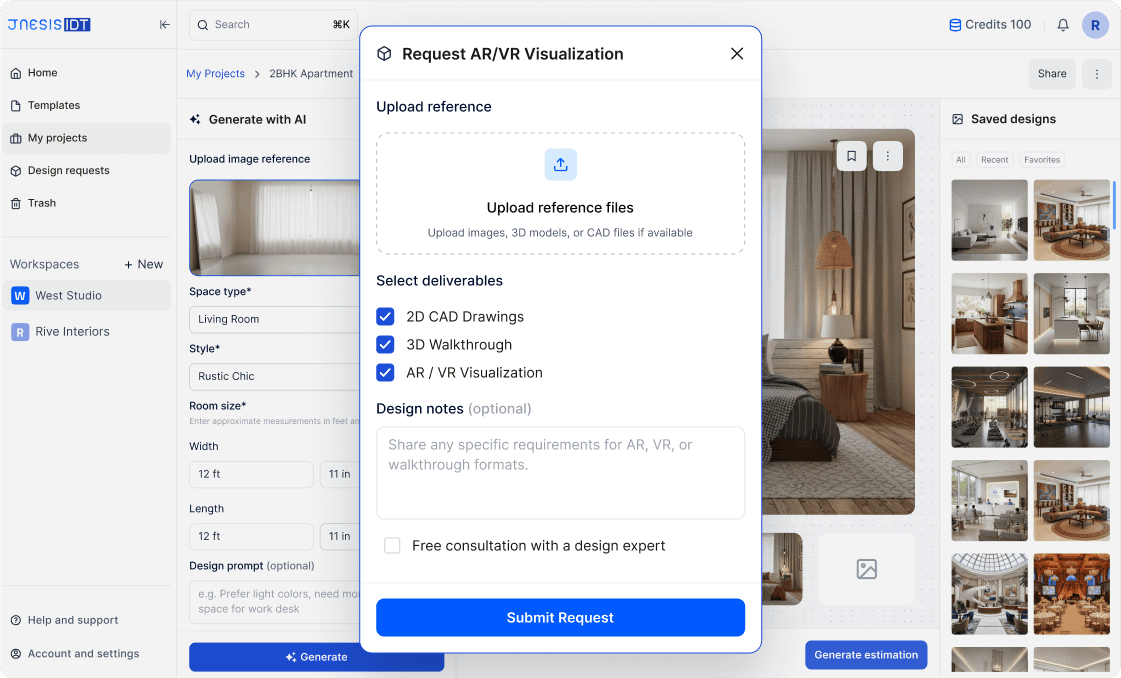The height and width of the screenshot is (678, 1121).
Task: Open the notifications bell
Action: (1063, 25)
